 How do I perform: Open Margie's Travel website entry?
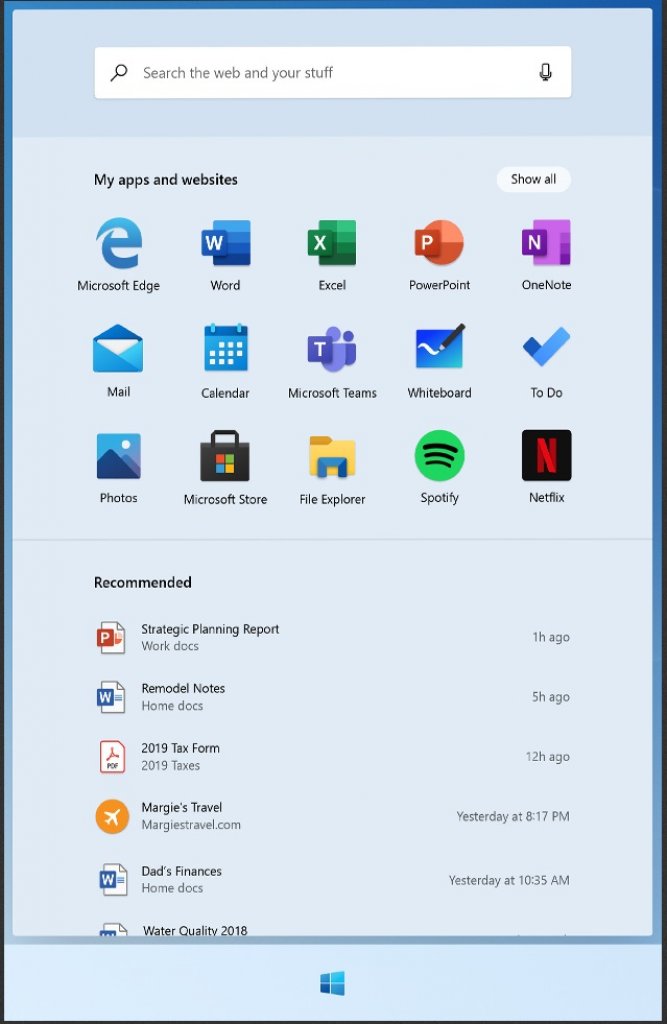point(182,808)
